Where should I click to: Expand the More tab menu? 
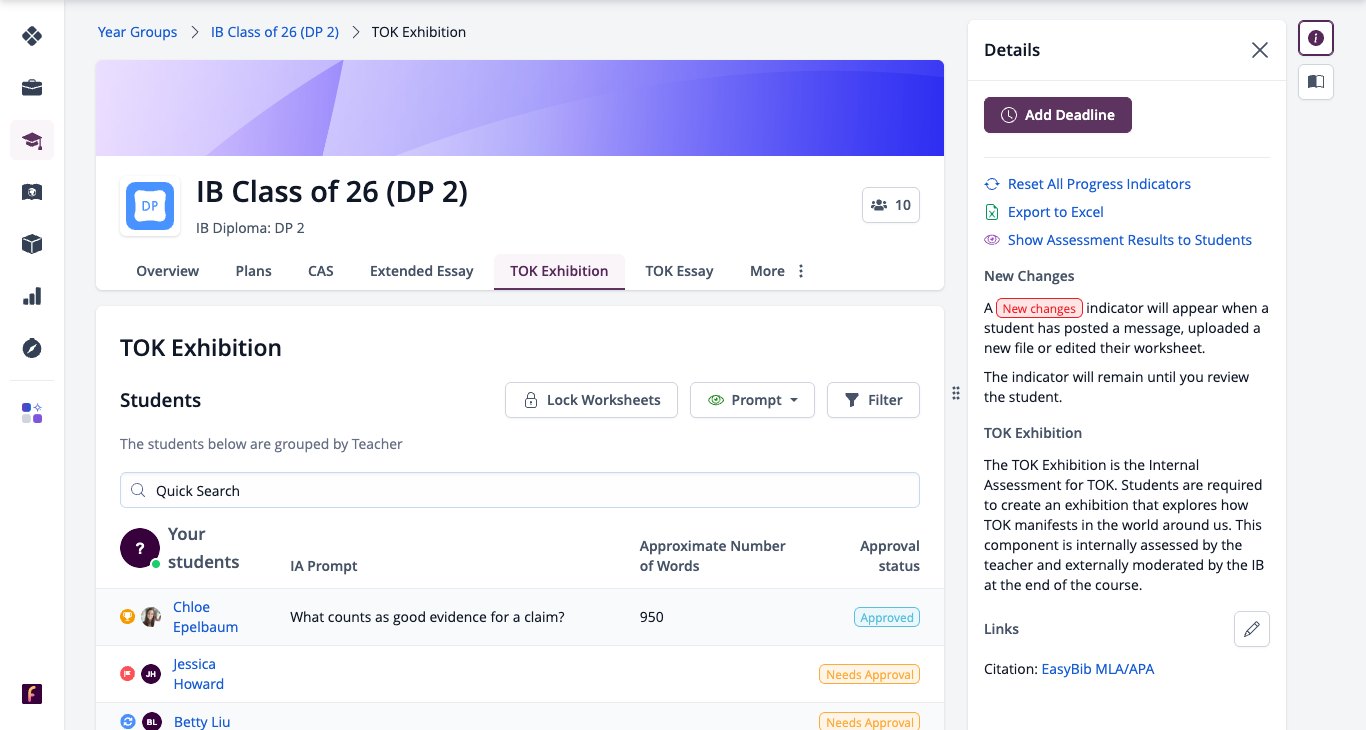tap(777, 271)
